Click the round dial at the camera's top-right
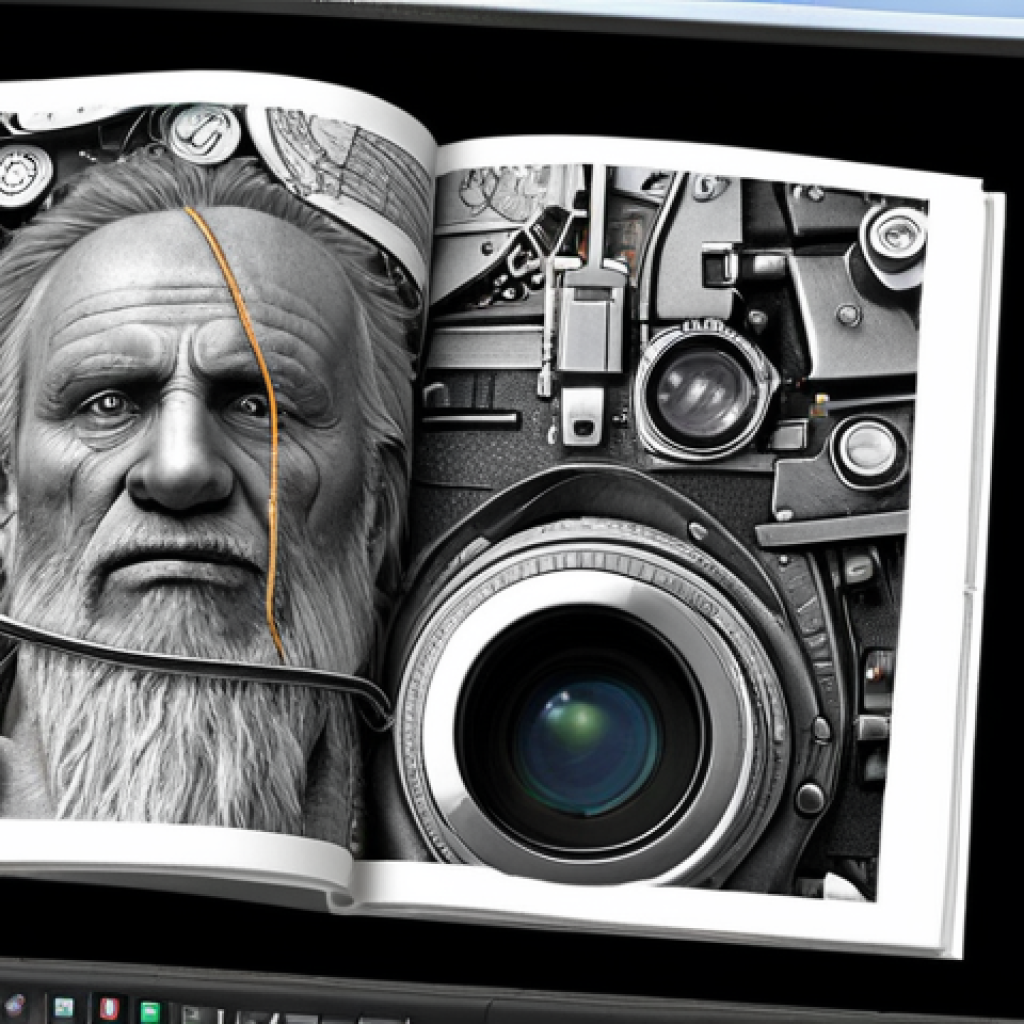The image size is (1024, 1024). pos(893,236)
